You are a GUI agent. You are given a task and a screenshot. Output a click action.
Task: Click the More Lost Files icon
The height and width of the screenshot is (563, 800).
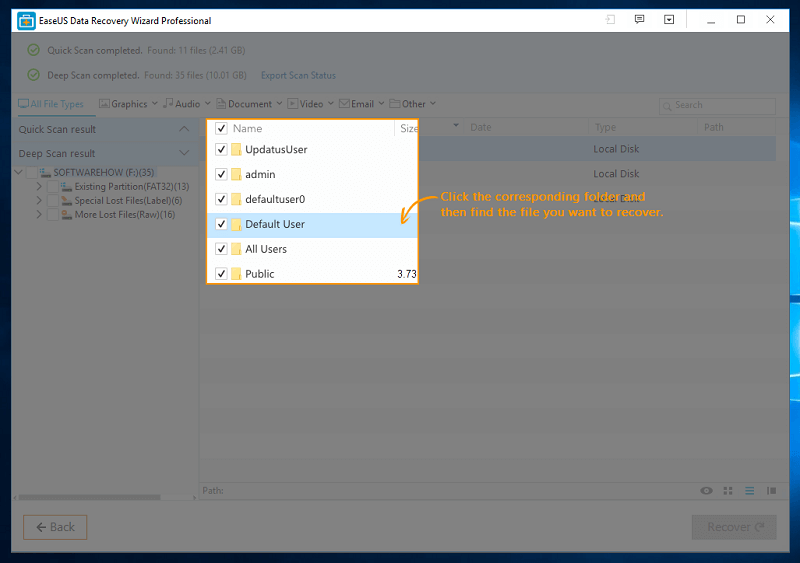pos(66,215)
